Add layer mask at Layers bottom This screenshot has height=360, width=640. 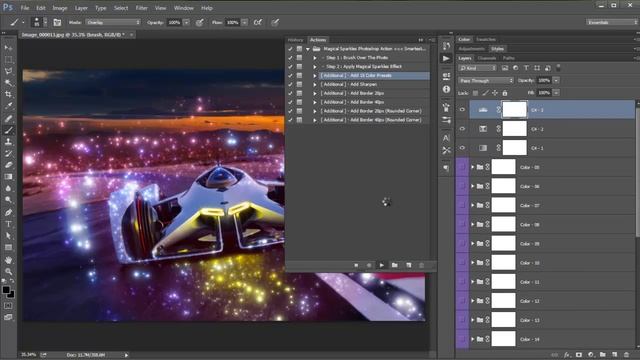tap(579, 355)
